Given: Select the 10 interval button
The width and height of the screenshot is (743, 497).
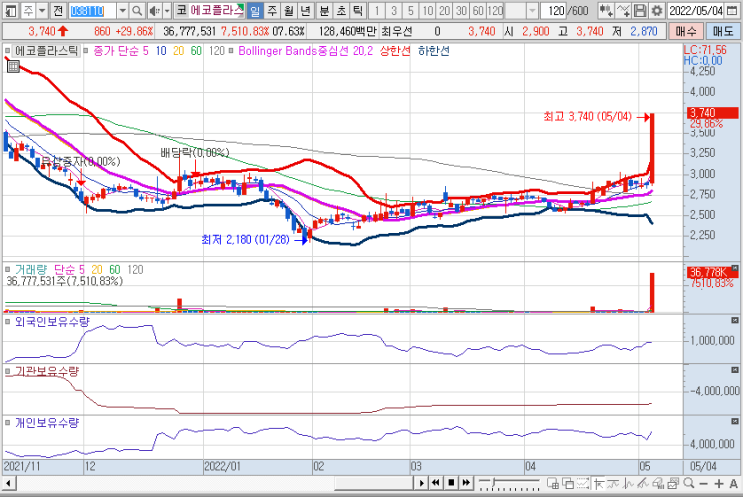Looking at the screenshot, I should (428, 10).
